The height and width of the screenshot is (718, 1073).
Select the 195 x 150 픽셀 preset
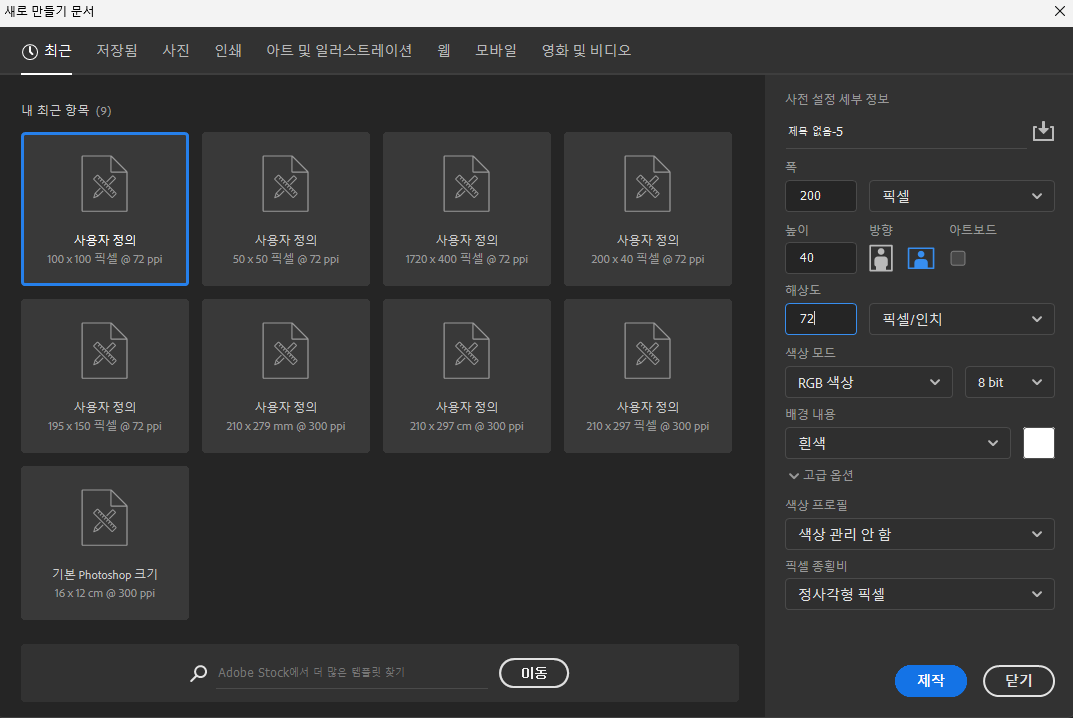104,375
